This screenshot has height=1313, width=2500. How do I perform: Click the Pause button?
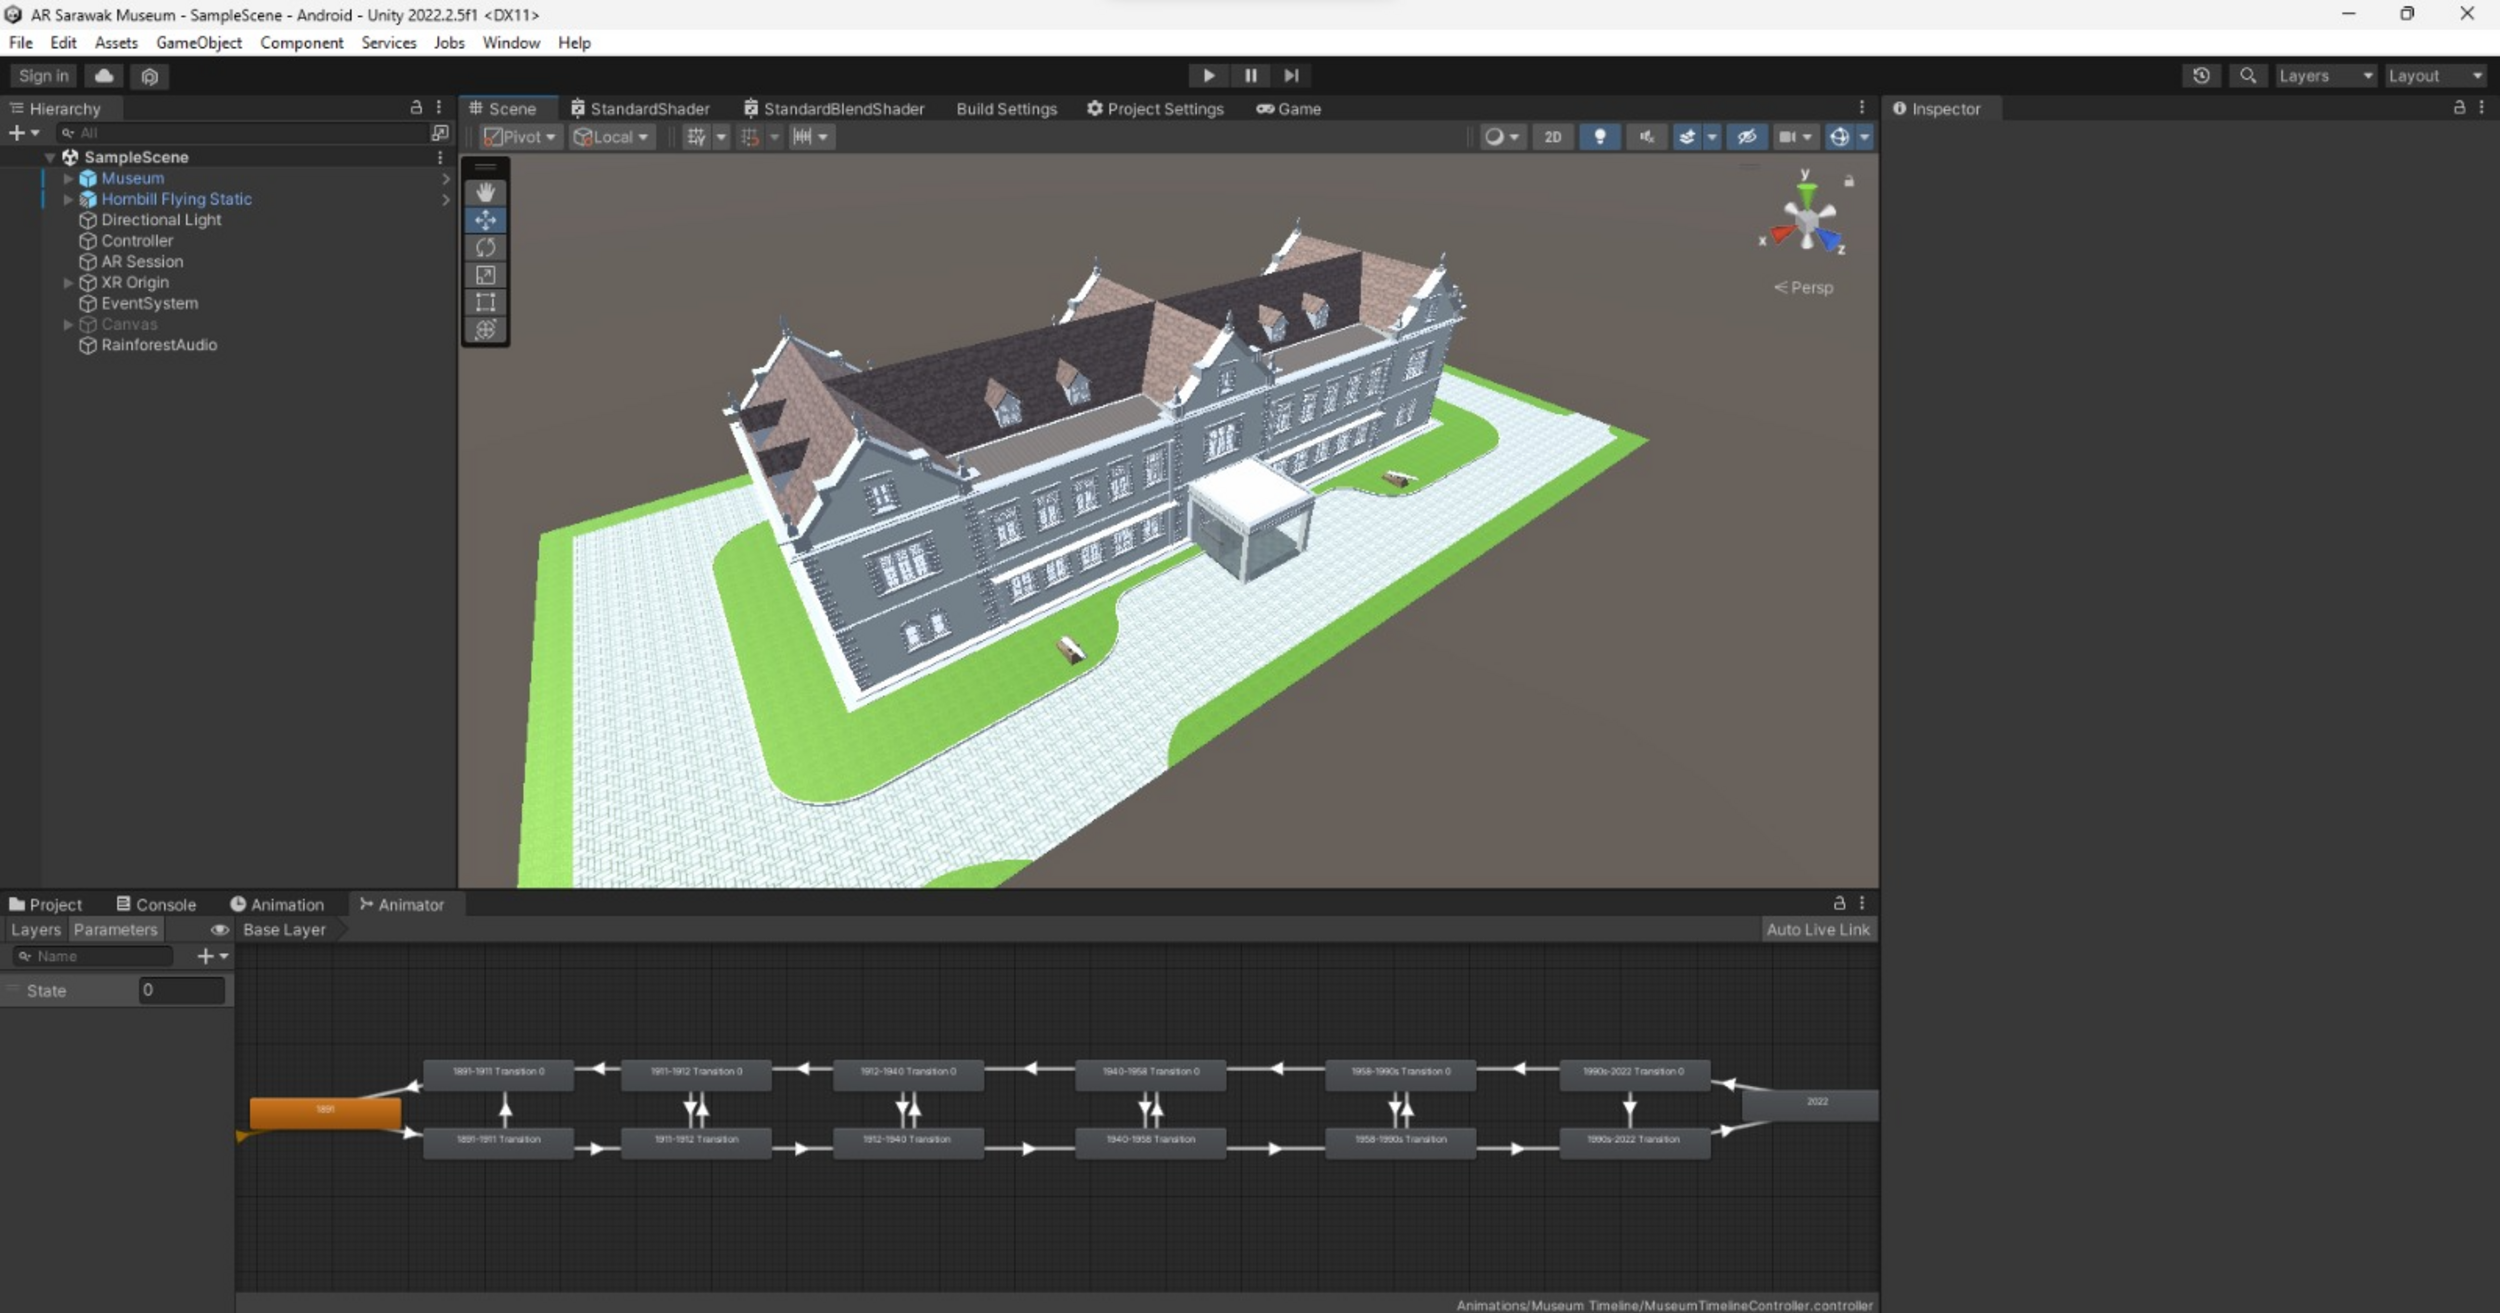coord(1250,76)
